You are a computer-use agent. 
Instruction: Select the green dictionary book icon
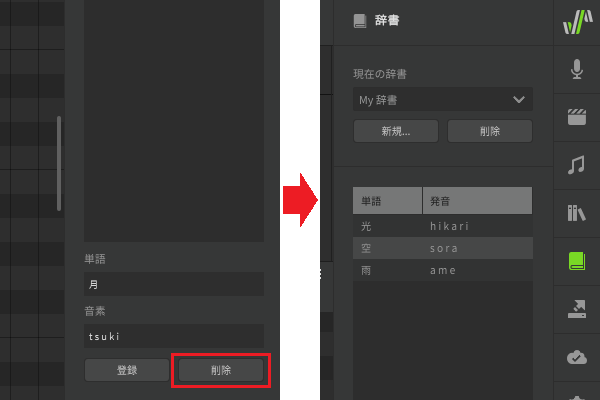[x=577, y=261]
